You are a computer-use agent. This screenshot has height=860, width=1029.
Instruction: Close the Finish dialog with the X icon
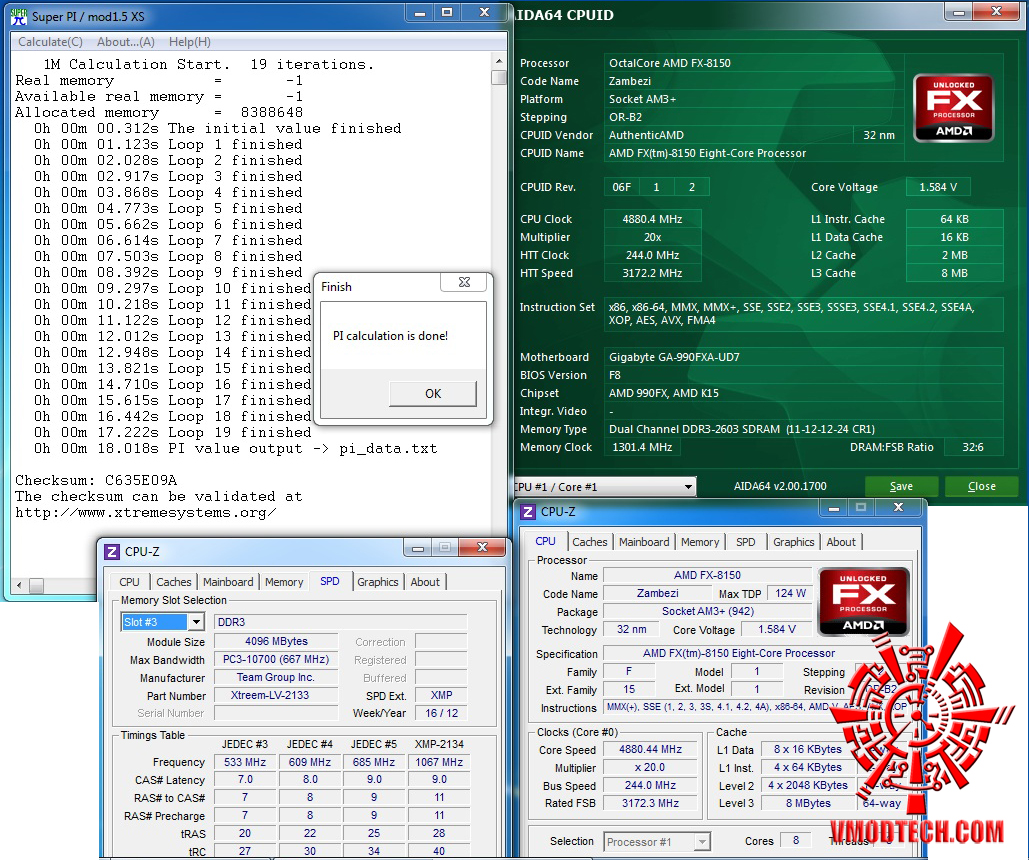pos(464,282)
